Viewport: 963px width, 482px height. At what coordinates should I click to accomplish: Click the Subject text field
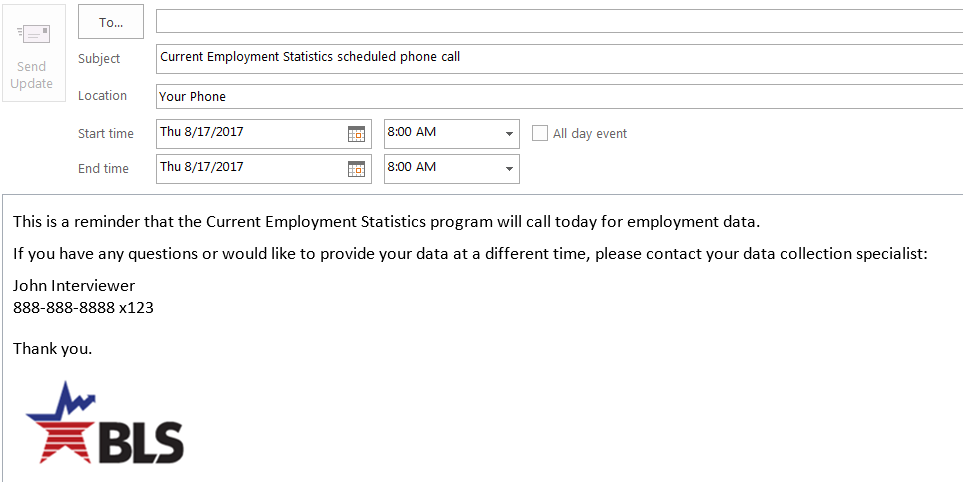(x=558, y=58)
